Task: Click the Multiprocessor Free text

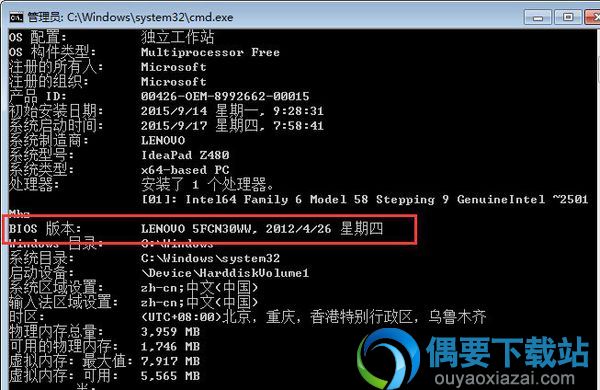Action: pyautogui.click(x=210, y=52)
